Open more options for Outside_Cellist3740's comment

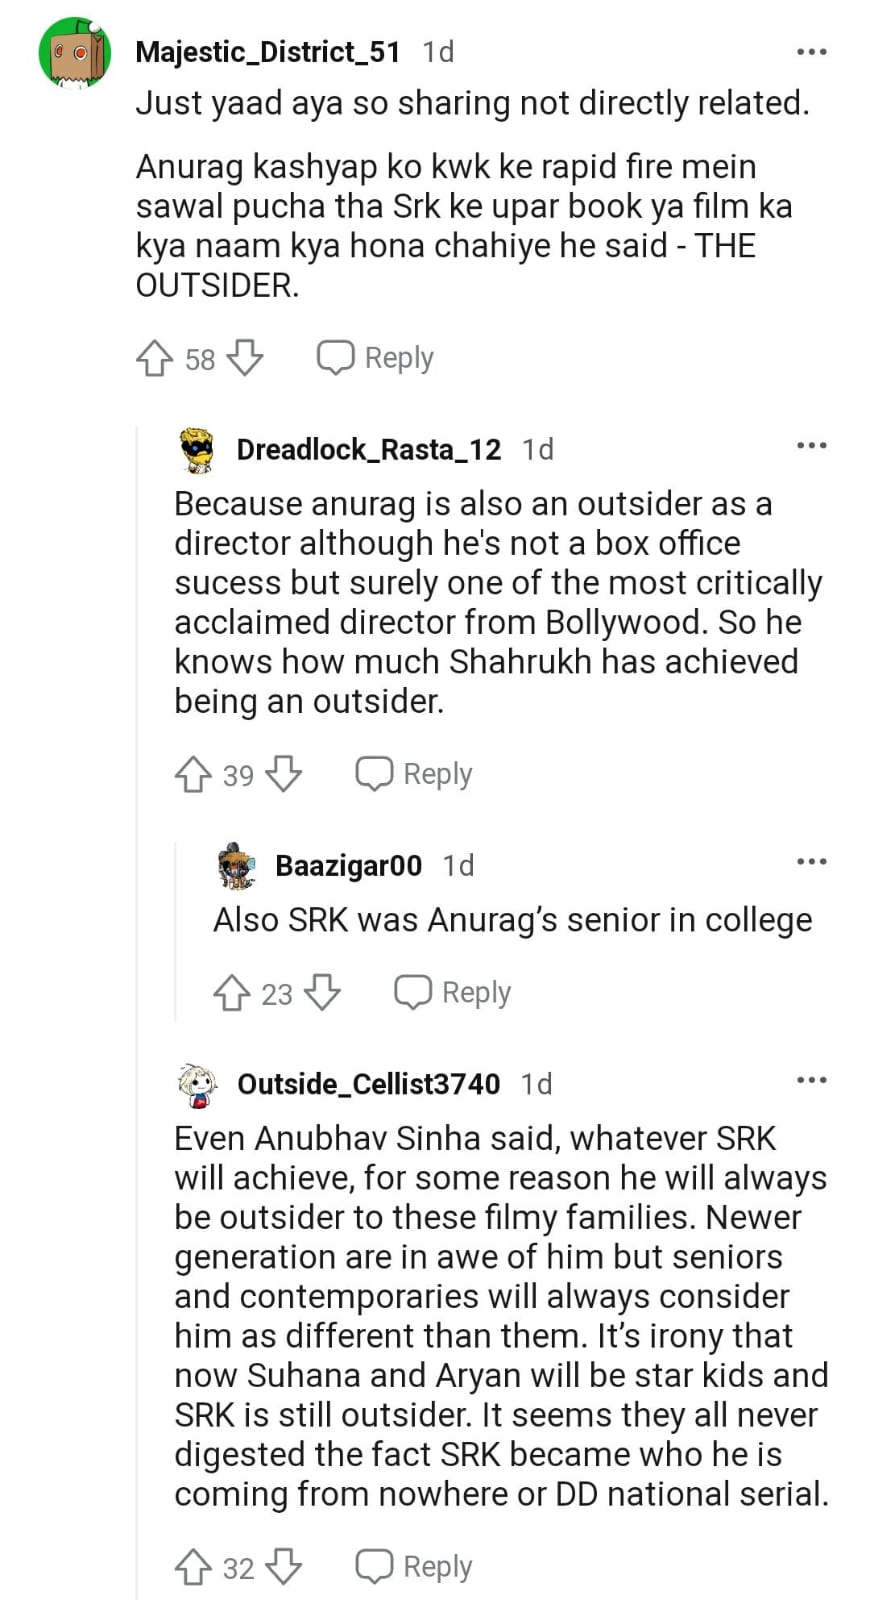[811, 1081]
